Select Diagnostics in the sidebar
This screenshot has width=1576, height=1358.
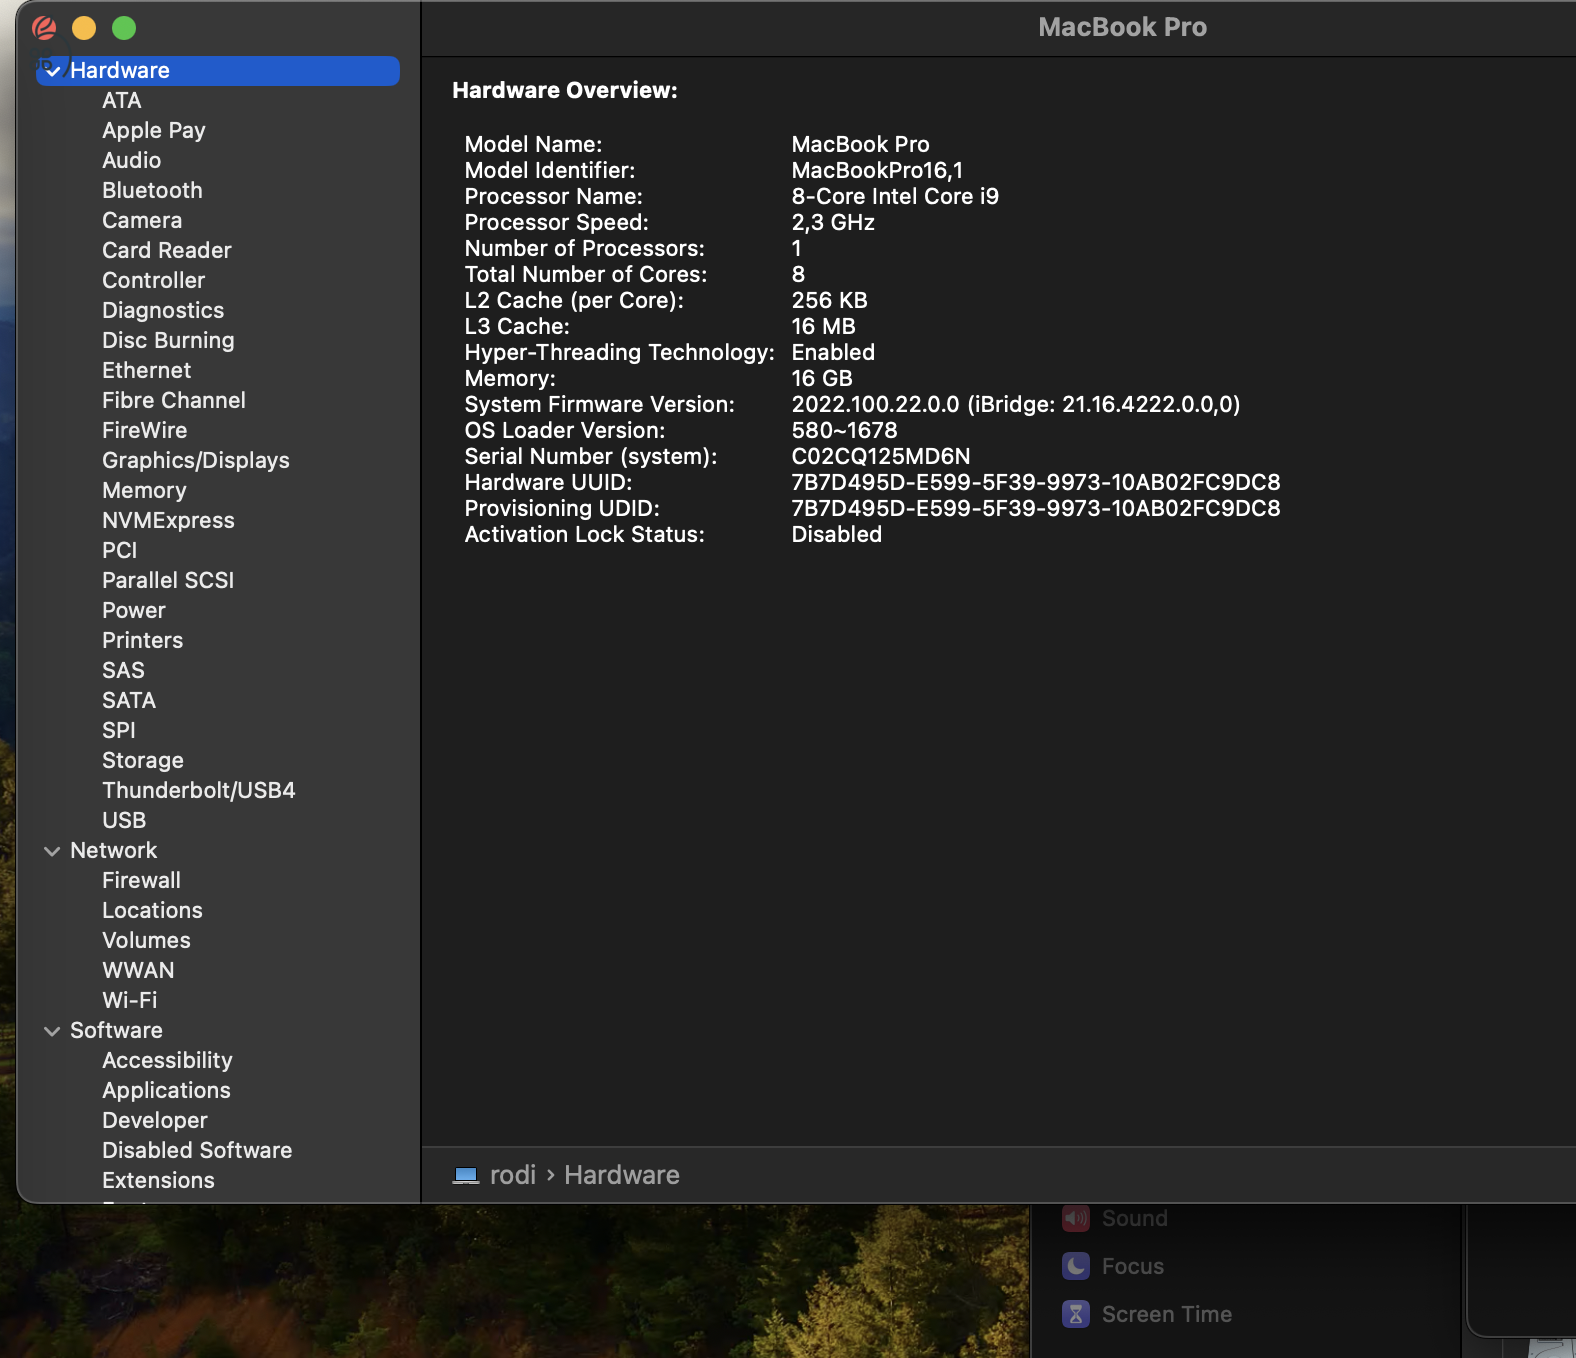tap(163, 310)
